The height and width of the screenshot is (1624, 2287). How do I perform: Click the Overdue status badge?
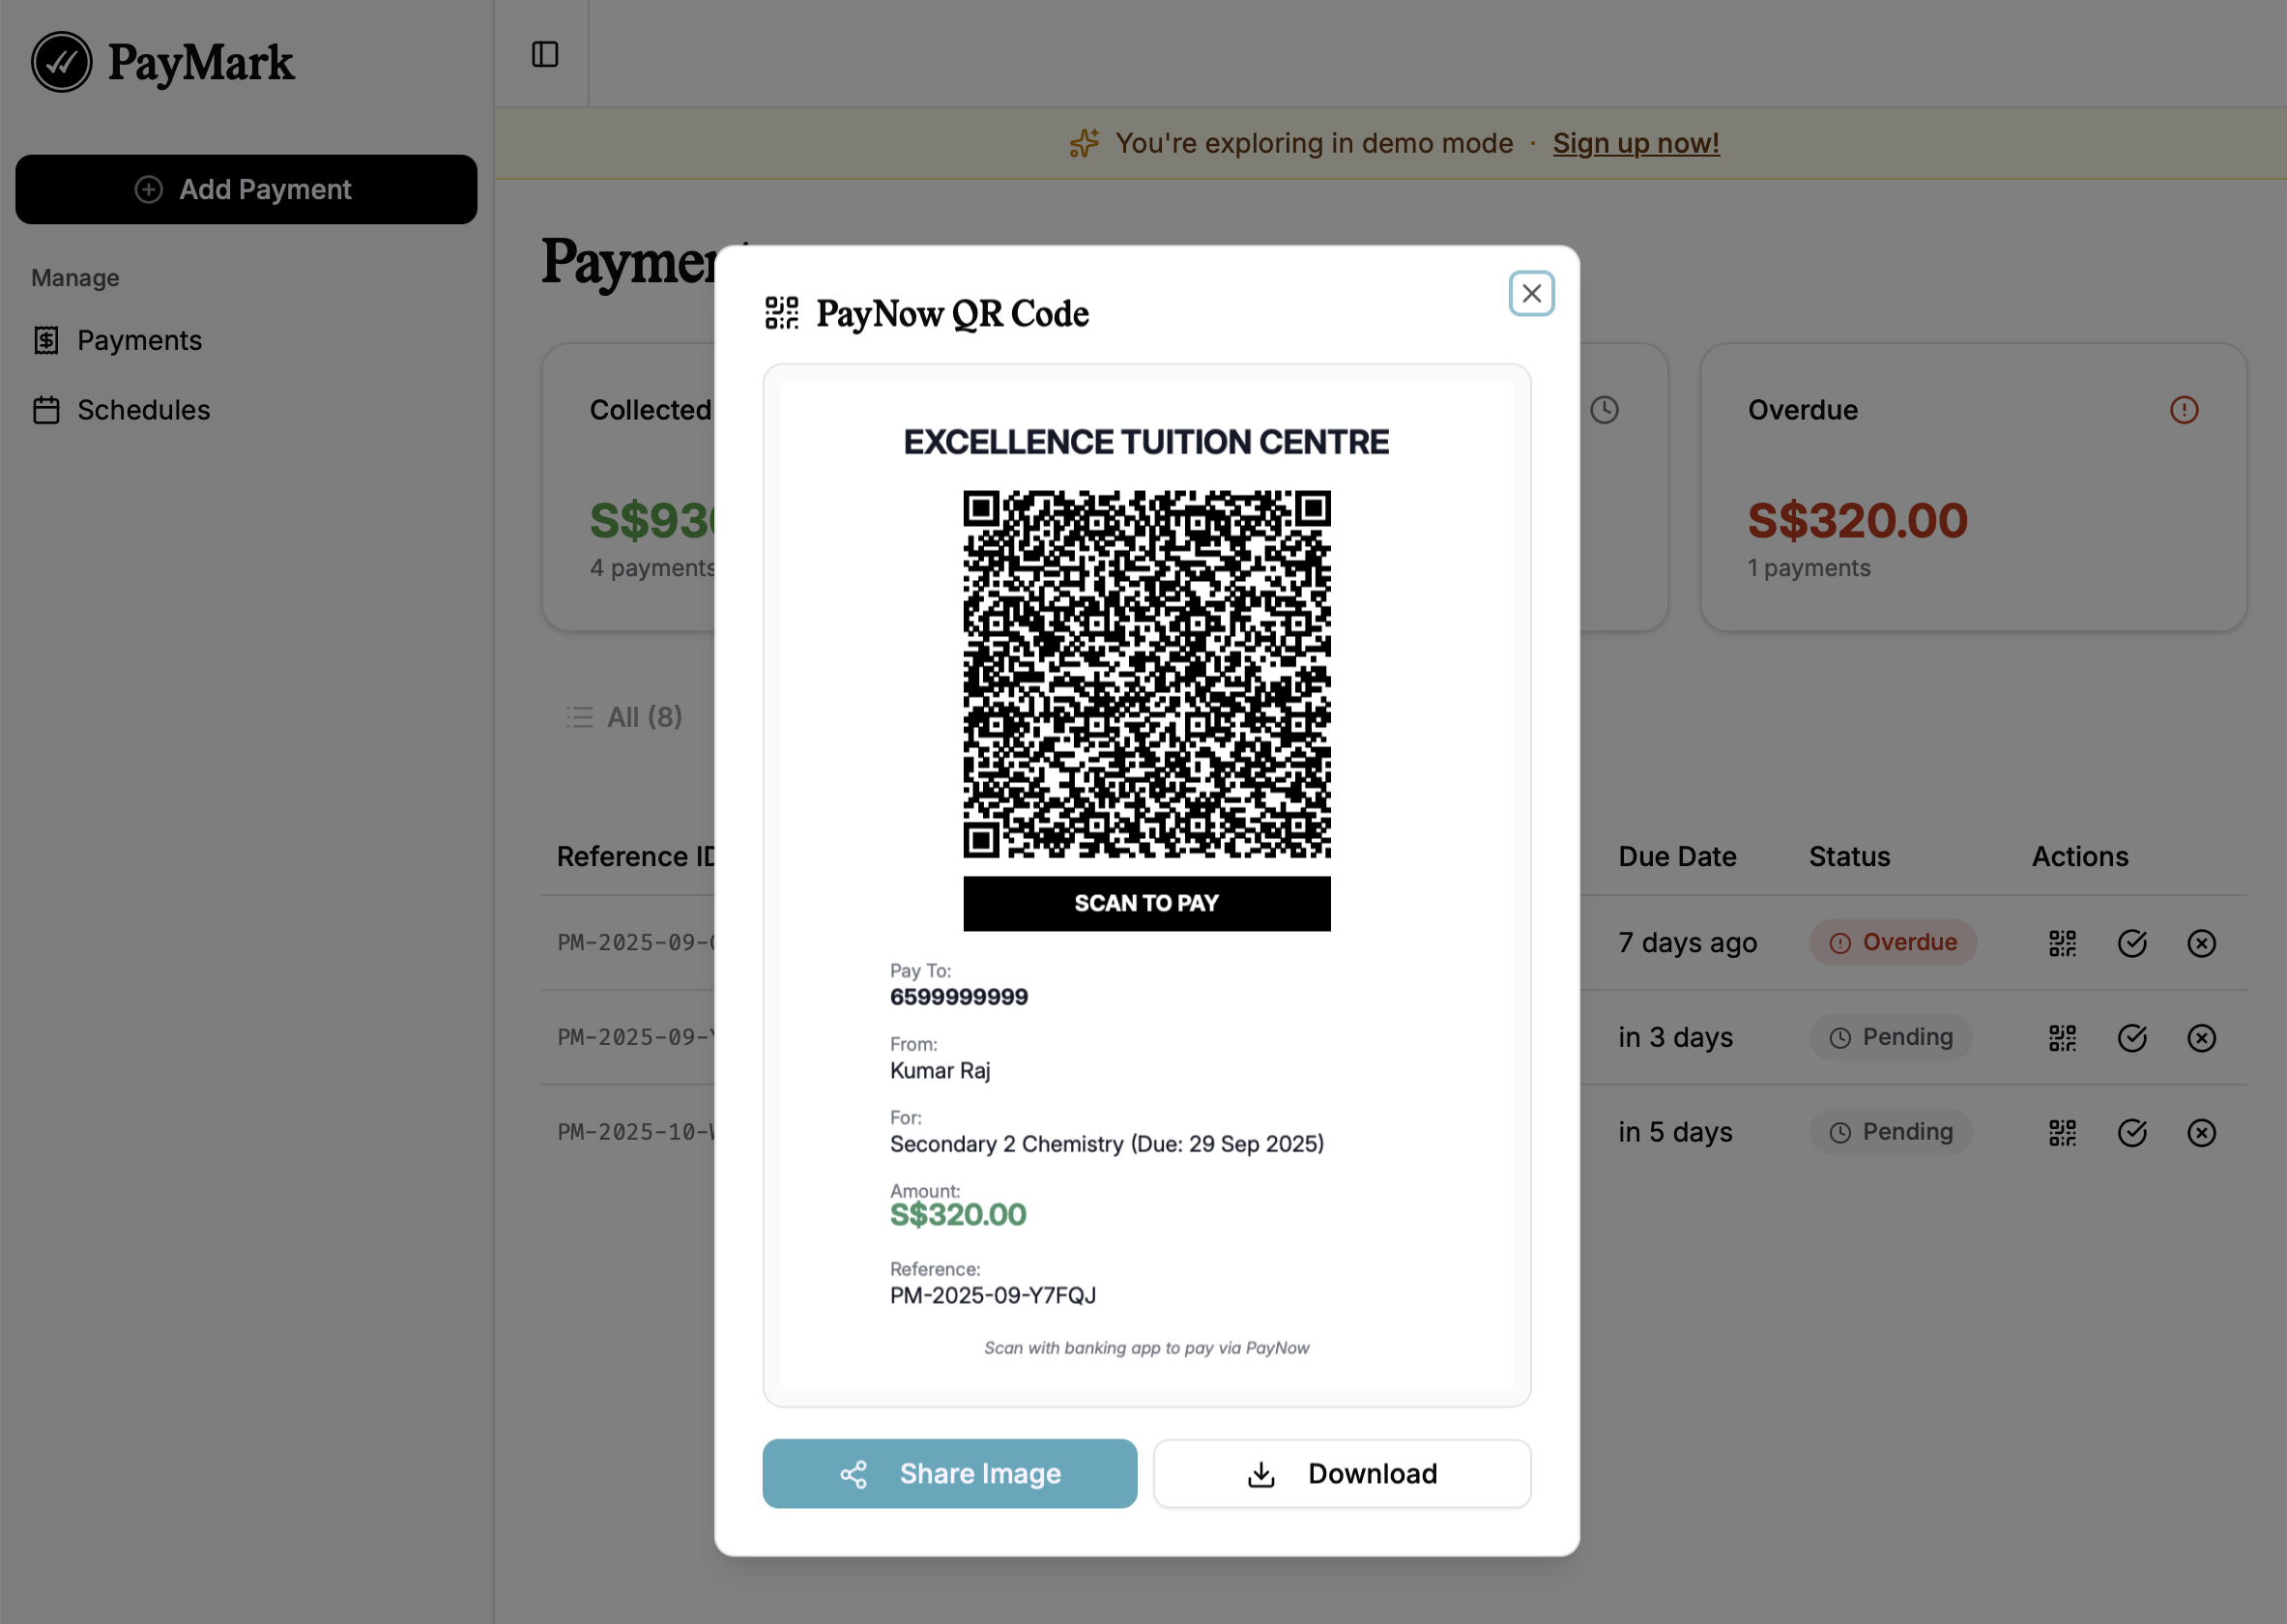[x=1892, y=942]
